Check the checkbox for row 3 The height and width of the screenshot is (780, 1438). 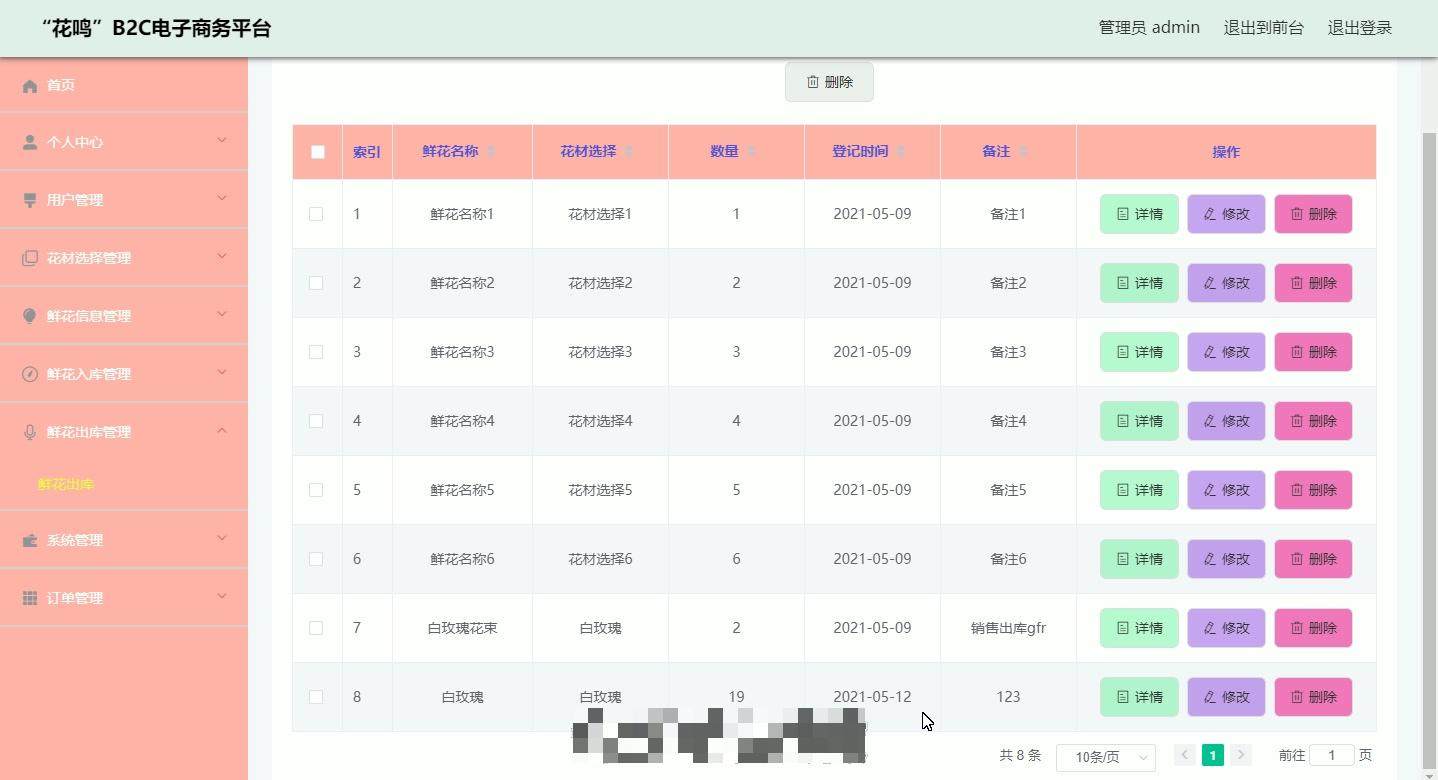click(x=316, y=352)
